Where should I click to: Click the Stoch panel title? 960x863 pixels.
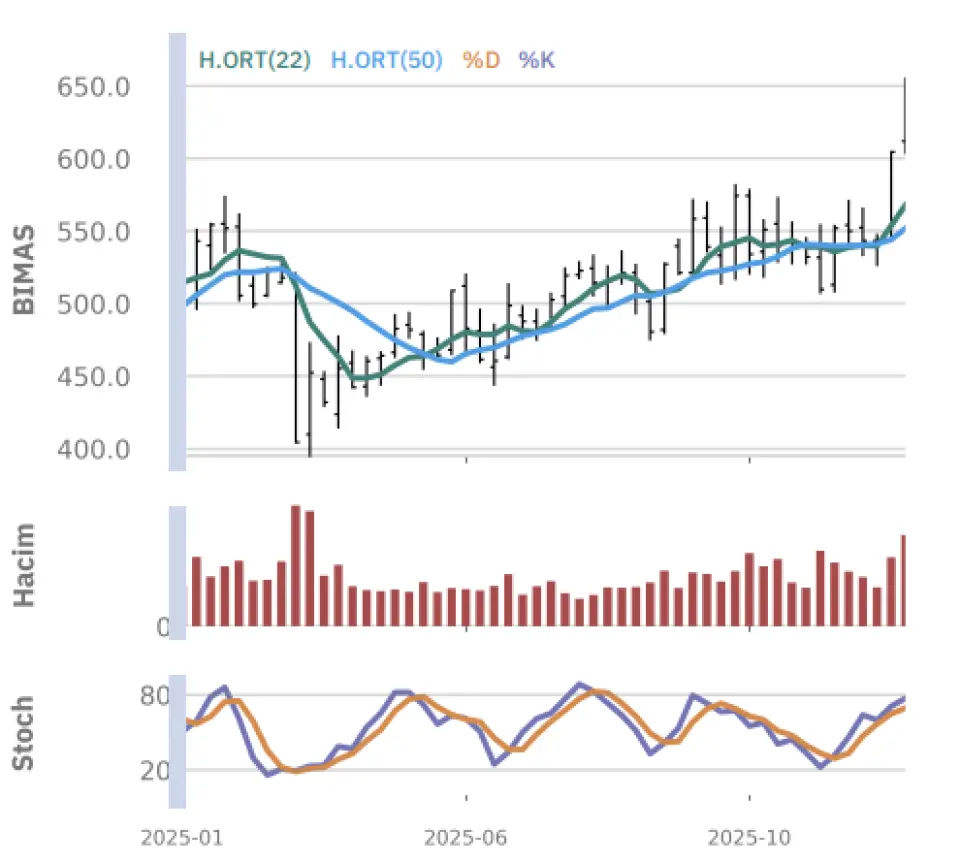(24, 733)
